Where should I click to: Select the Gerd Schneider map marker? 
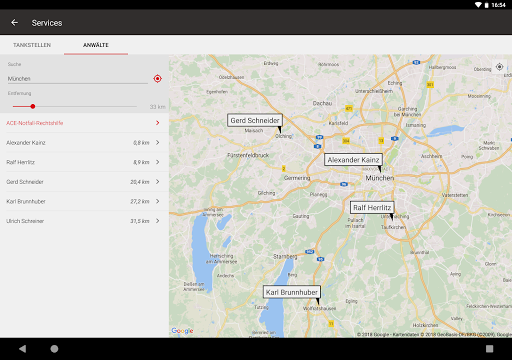[x=255, y=121]
